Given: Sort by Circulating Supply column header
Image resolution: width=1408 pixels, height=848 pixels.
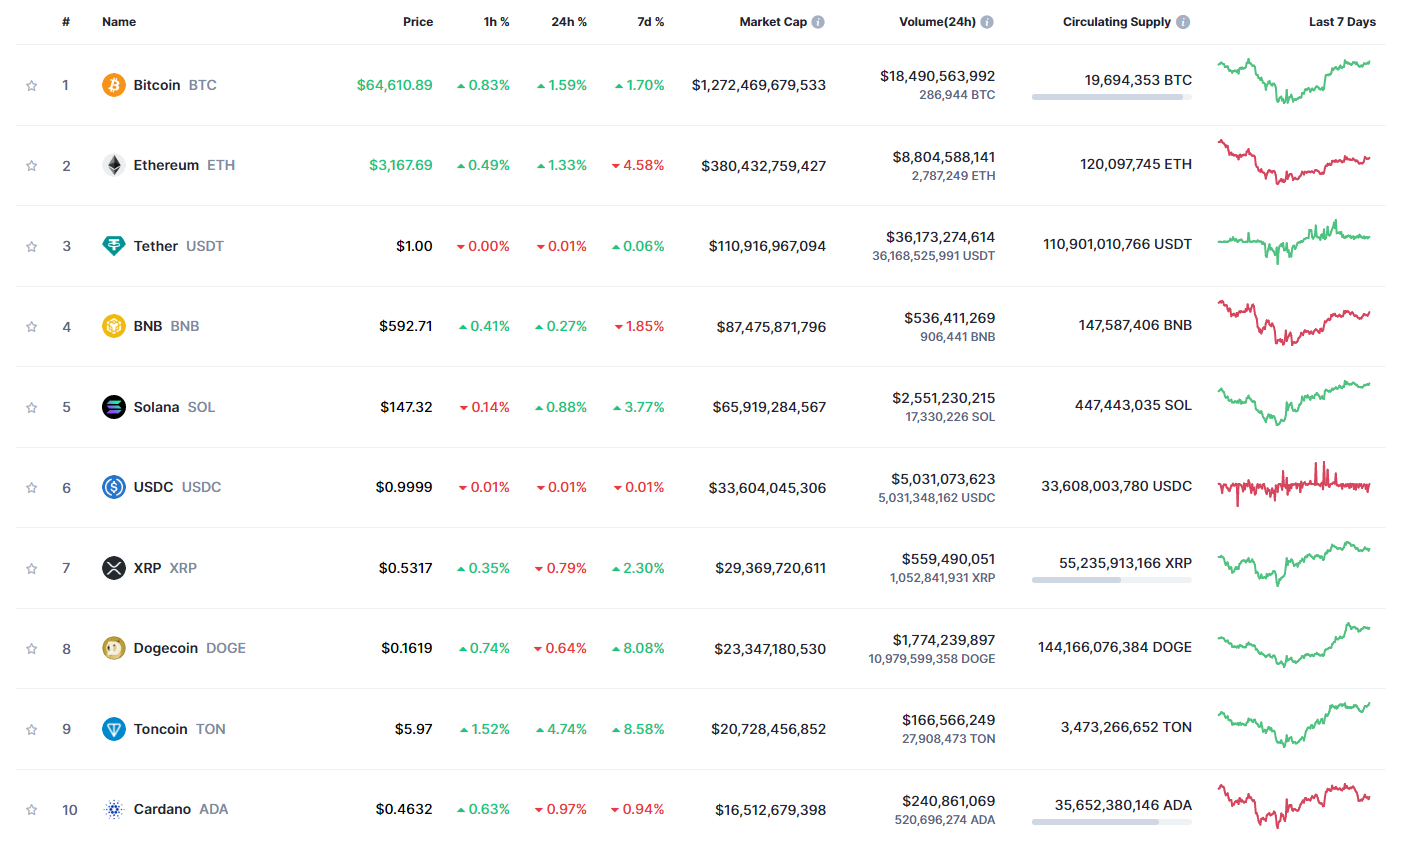Looking at the screenshot, I should coord(1117,22).
